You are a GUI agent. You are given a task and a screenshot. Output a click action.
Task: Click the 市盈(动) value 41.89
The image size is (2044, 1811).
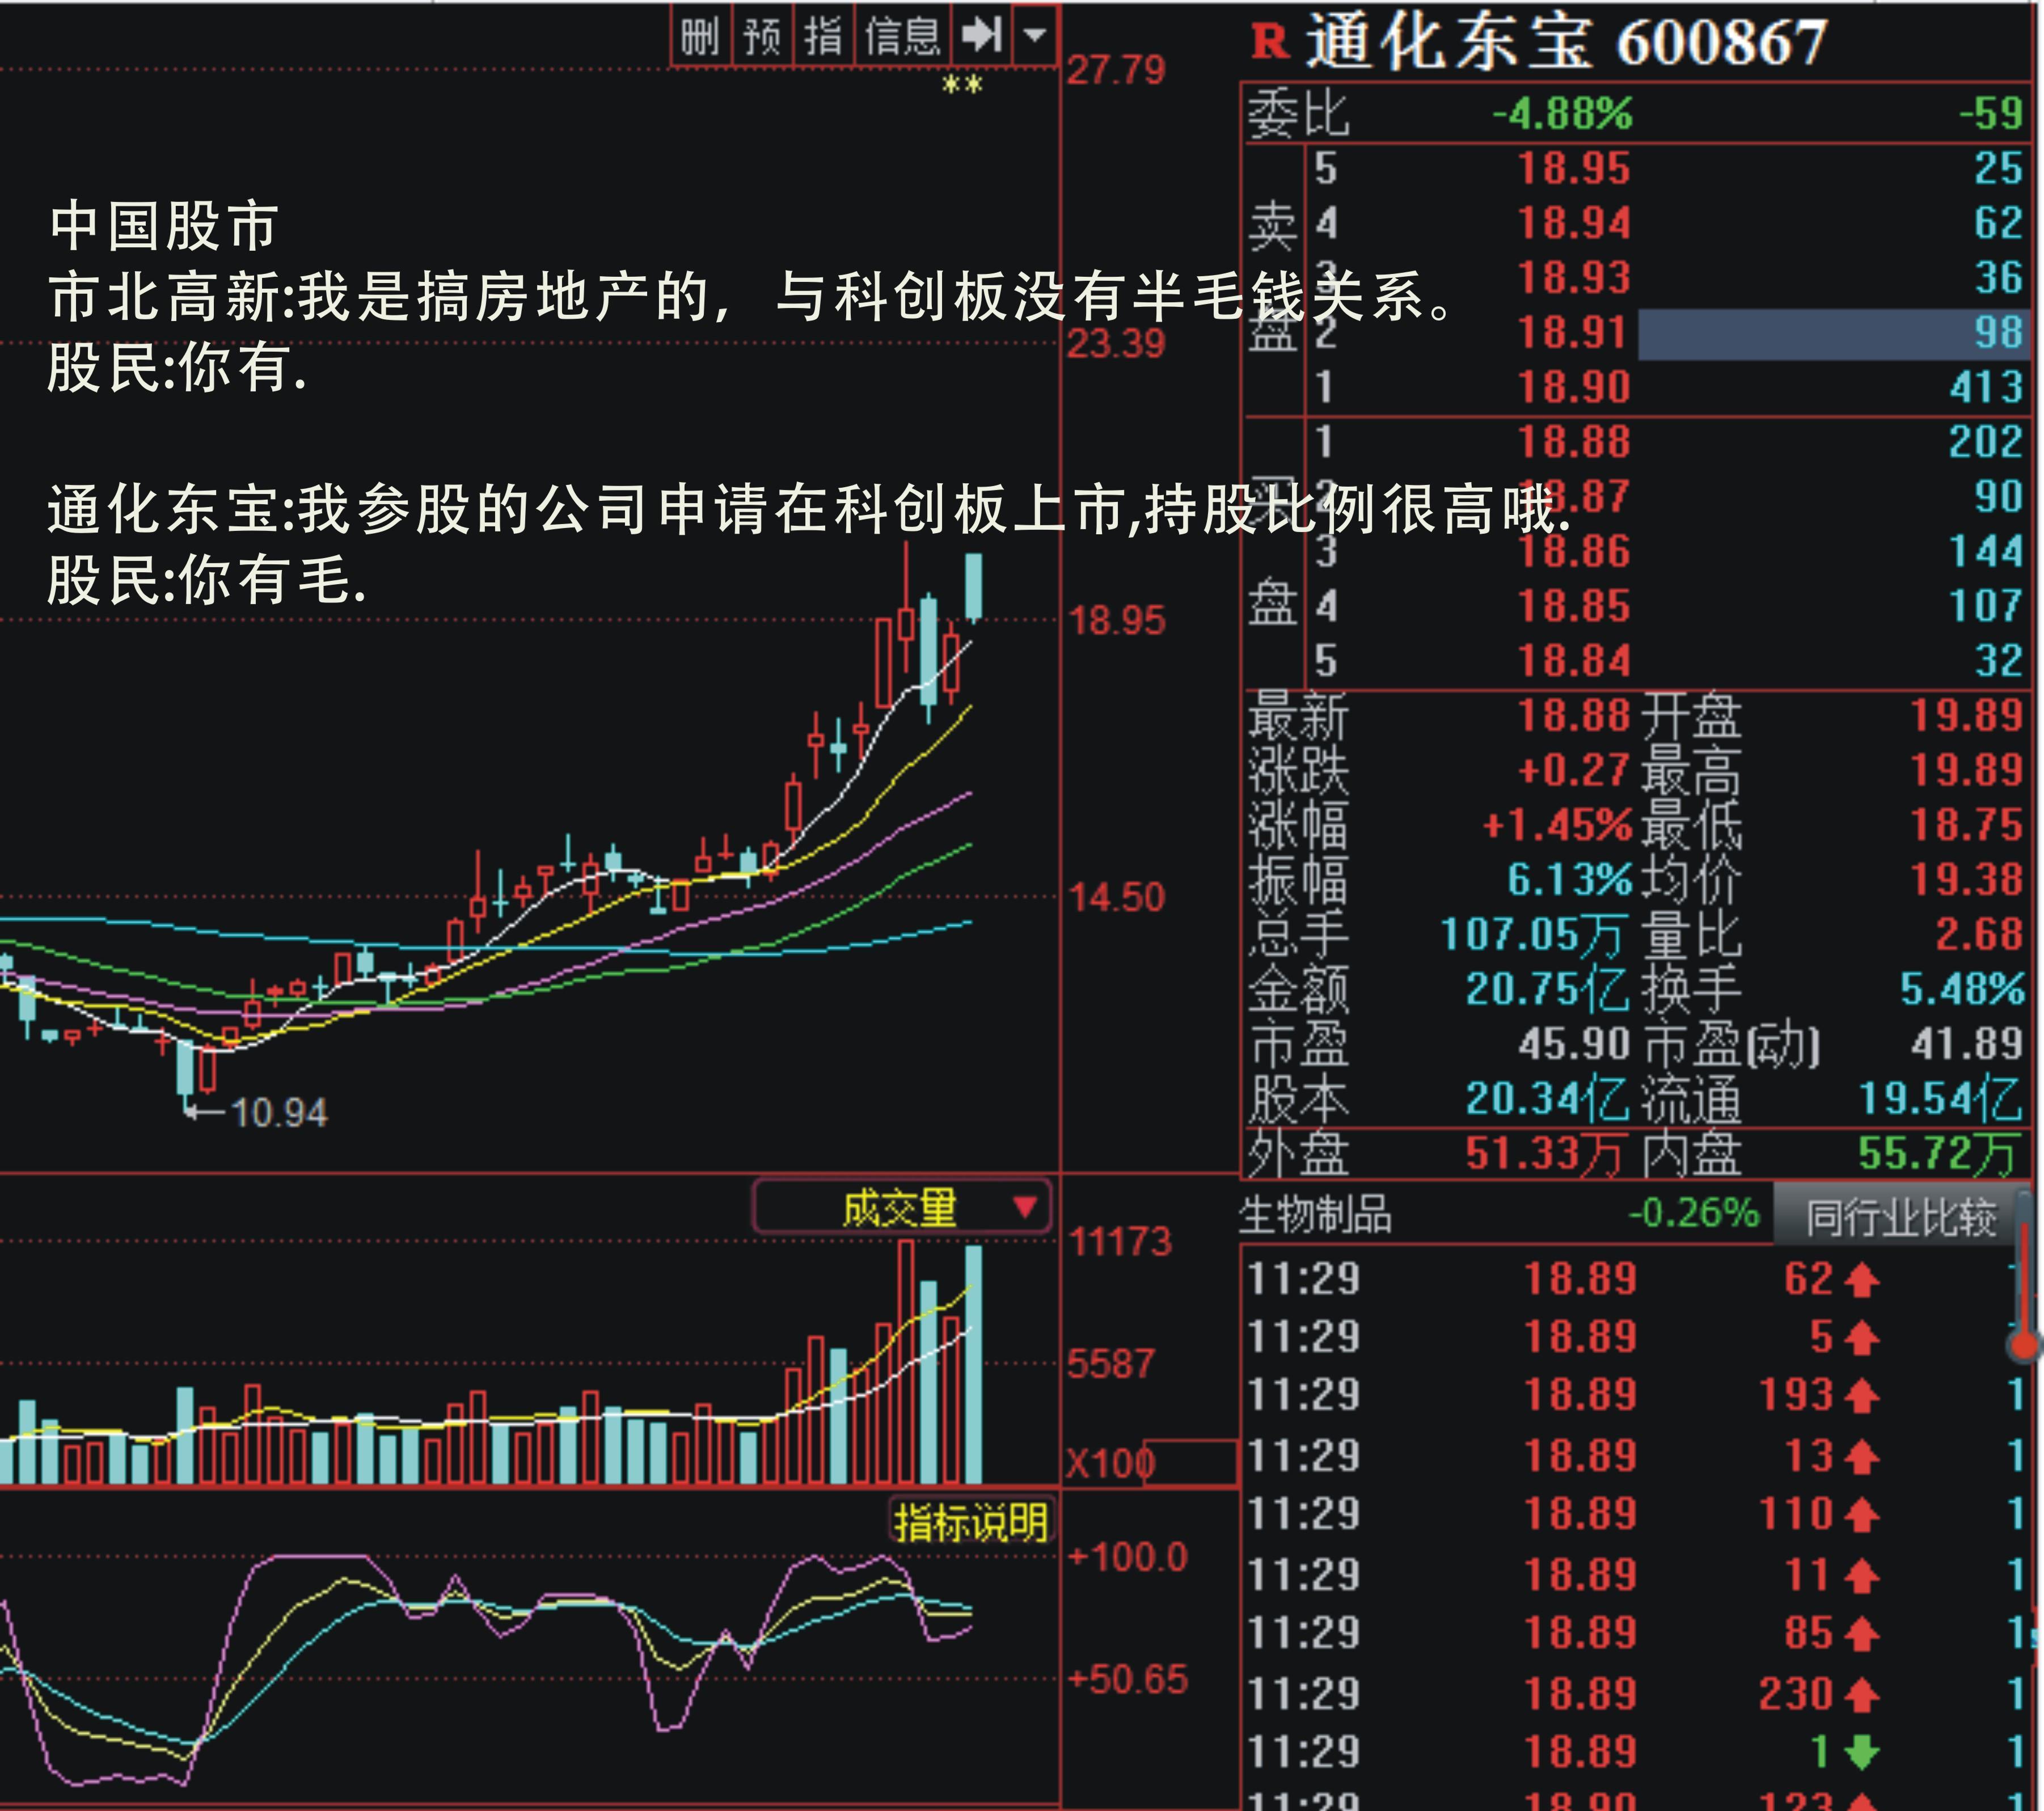pyautogui.click(x=1967, y=1045)
